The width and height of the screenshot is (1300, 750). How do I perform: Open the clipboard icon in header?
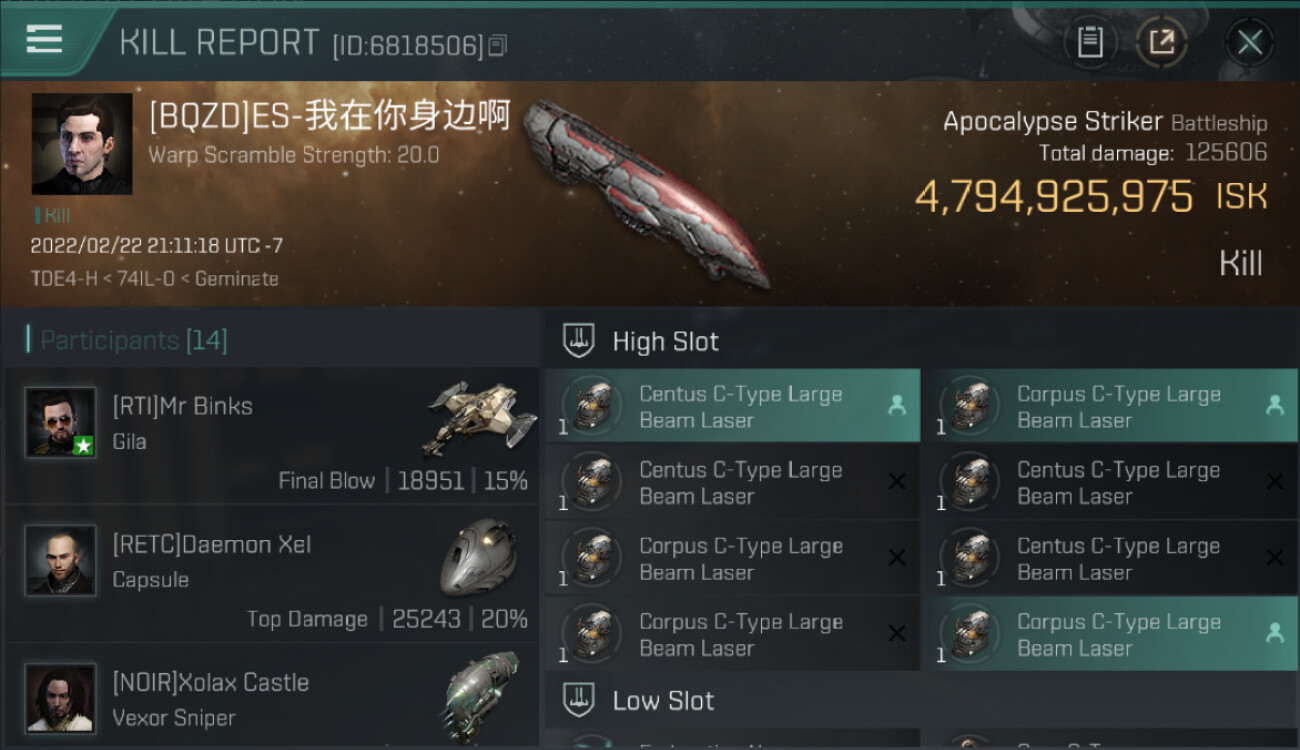(x=1090, y=43)
